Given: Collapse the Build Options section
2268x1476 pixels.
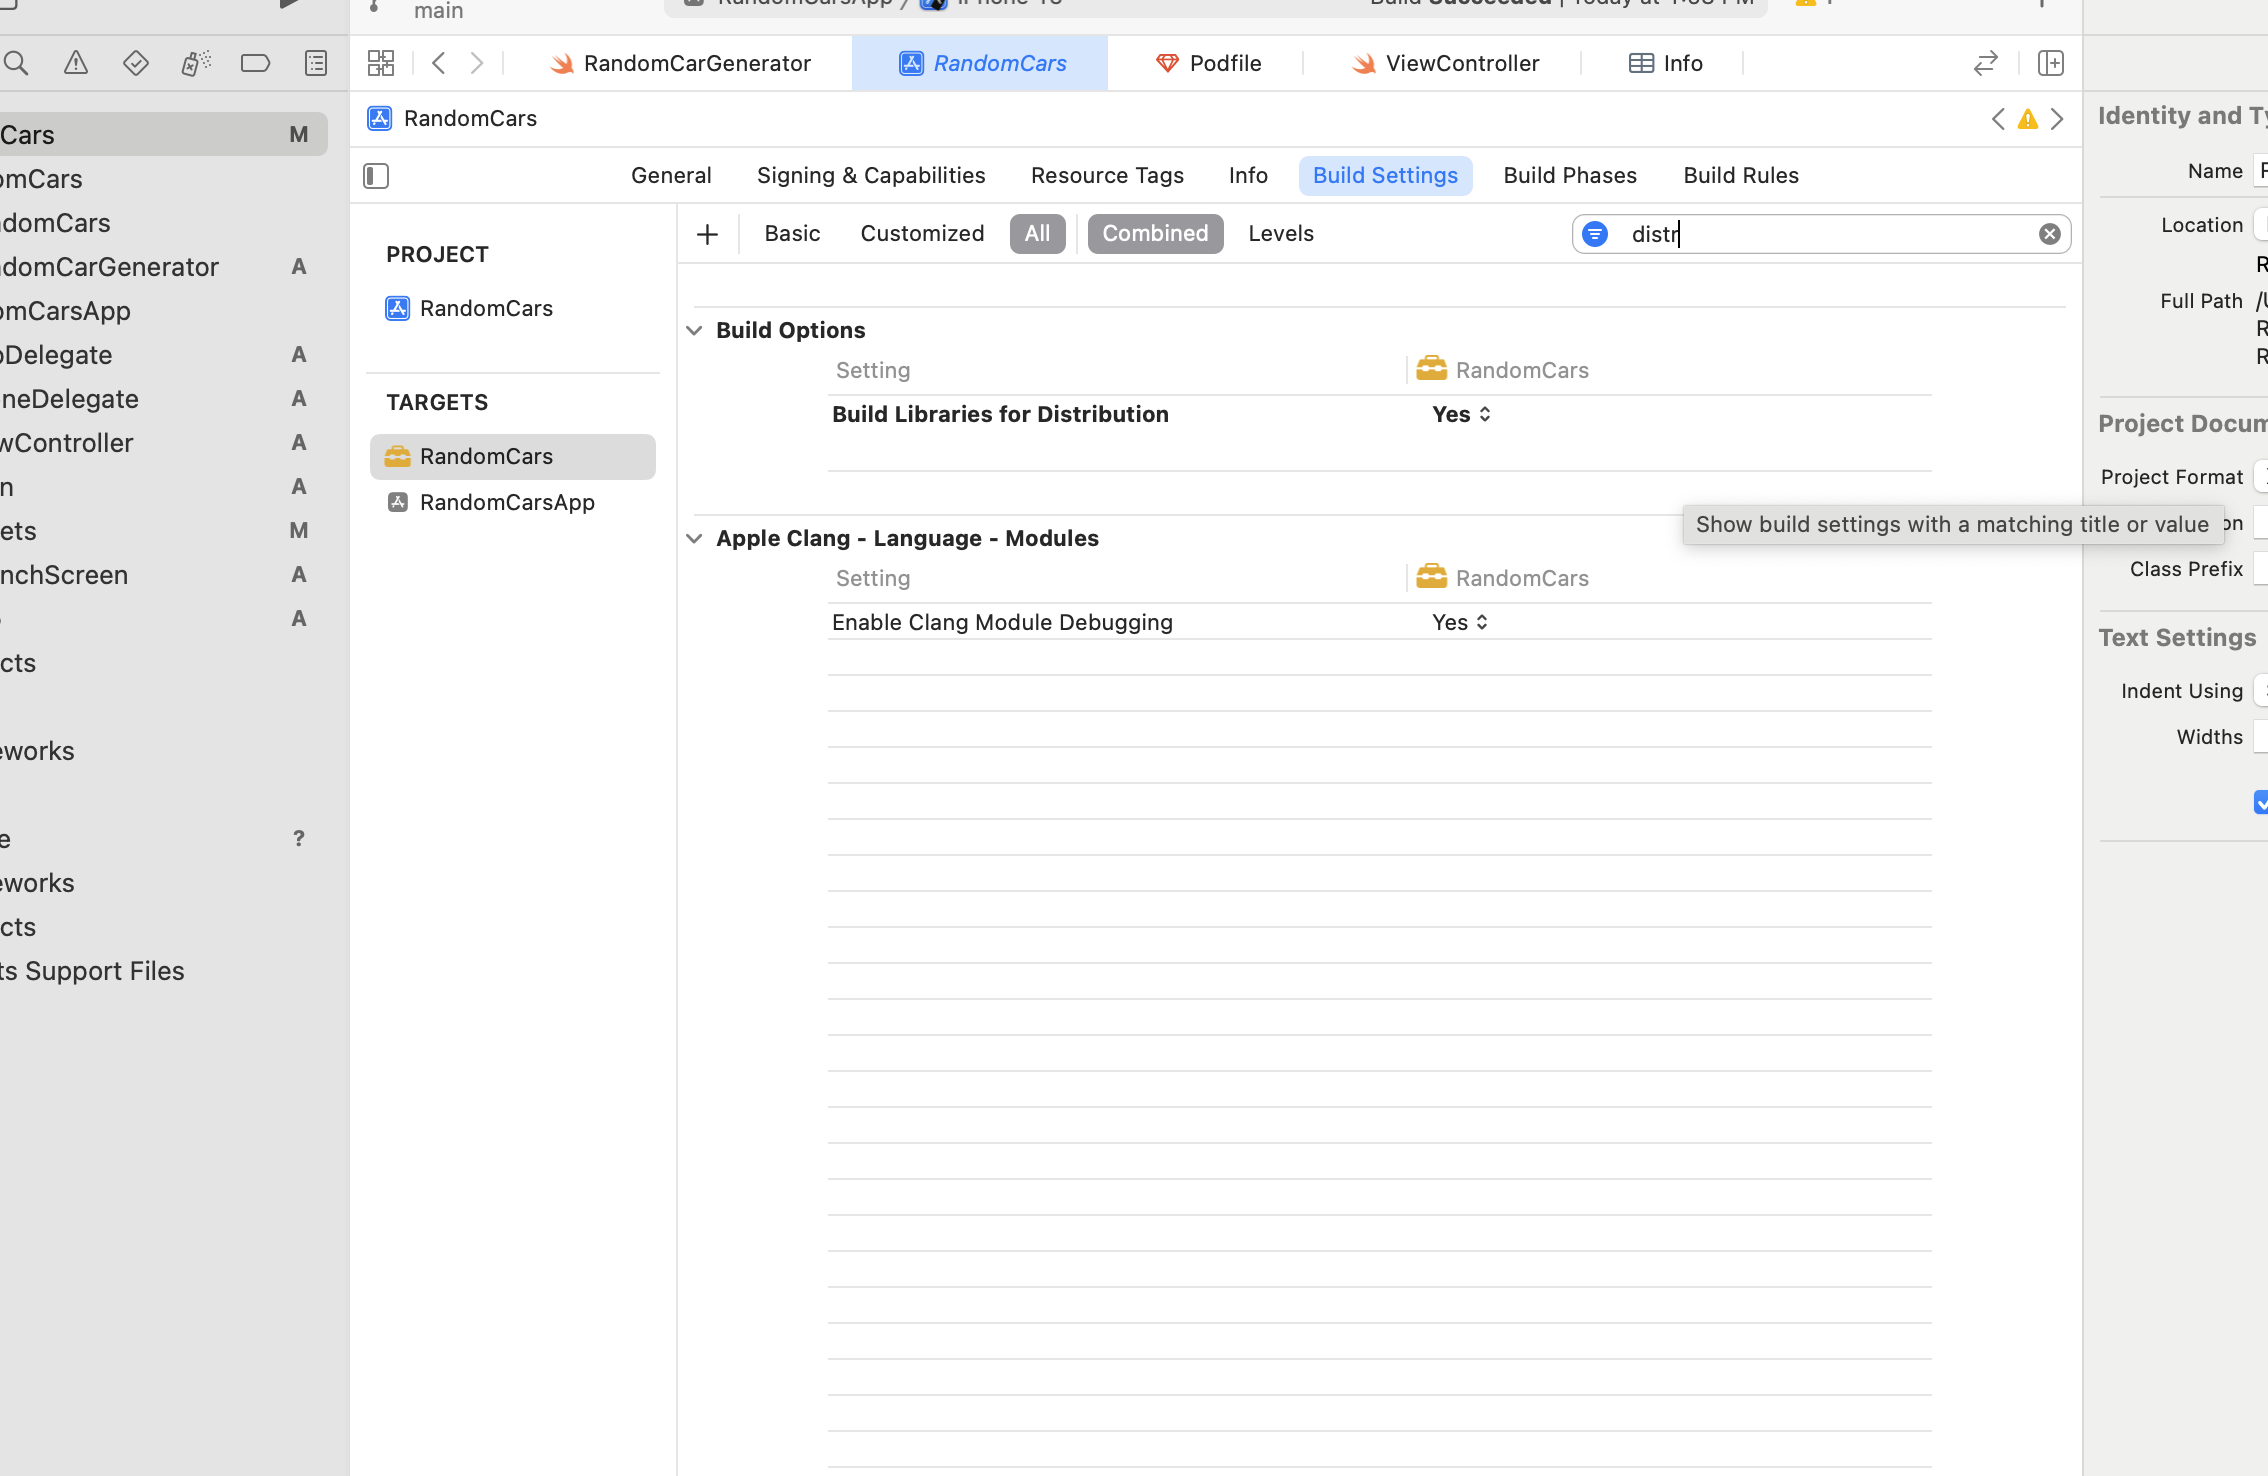Looking at the screenshot, I should [694, 330].
